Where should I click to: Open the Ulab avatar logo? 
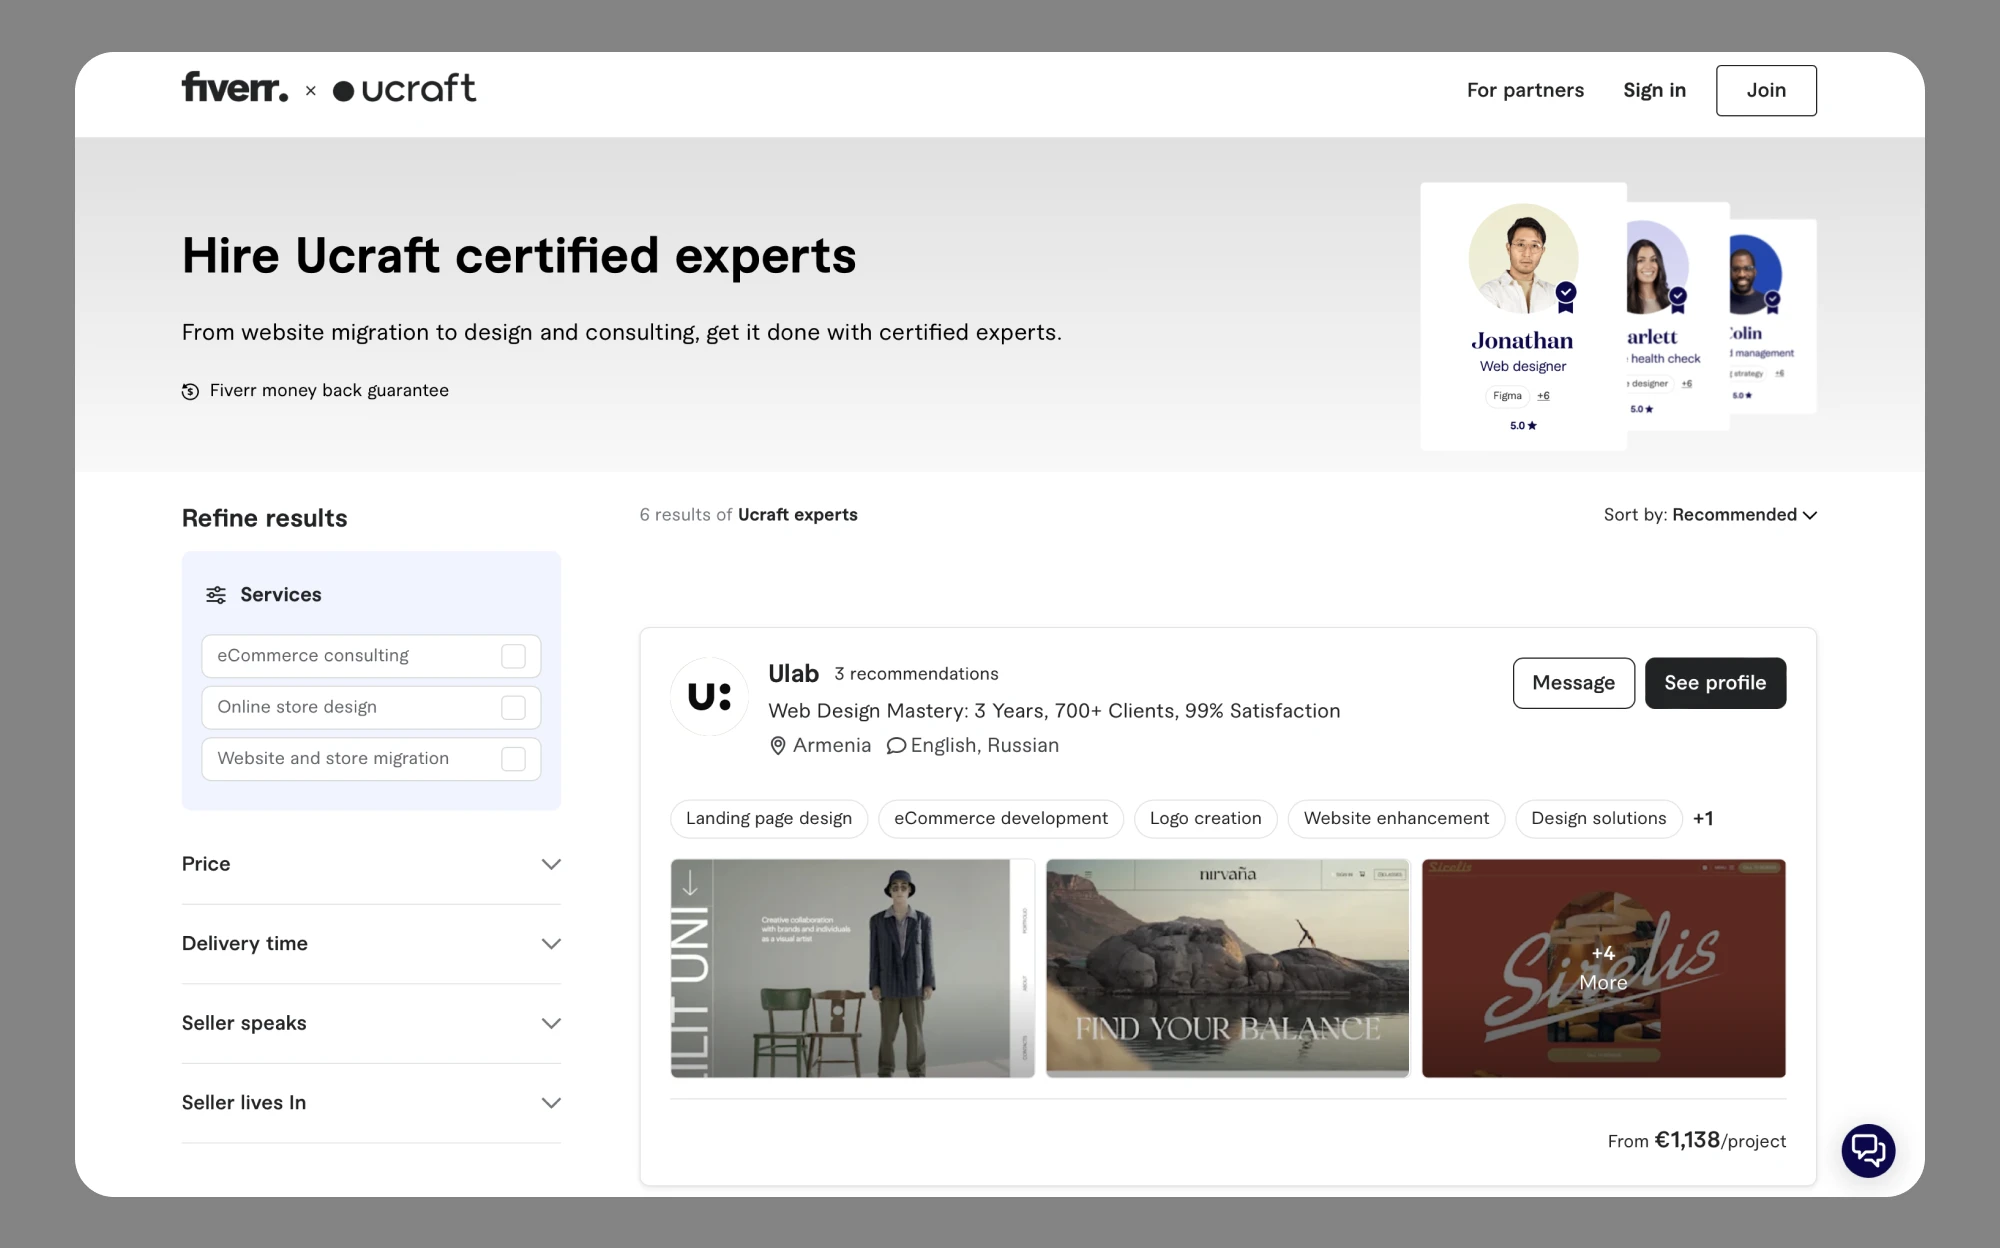(710, 696)
